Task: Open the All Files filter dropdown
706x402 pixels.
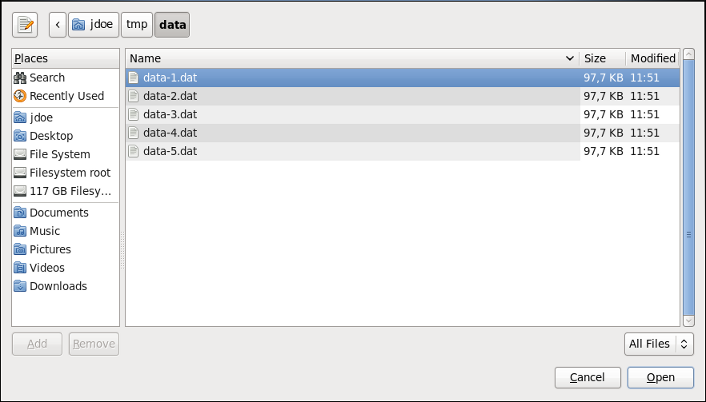Action: coord(659,344)
